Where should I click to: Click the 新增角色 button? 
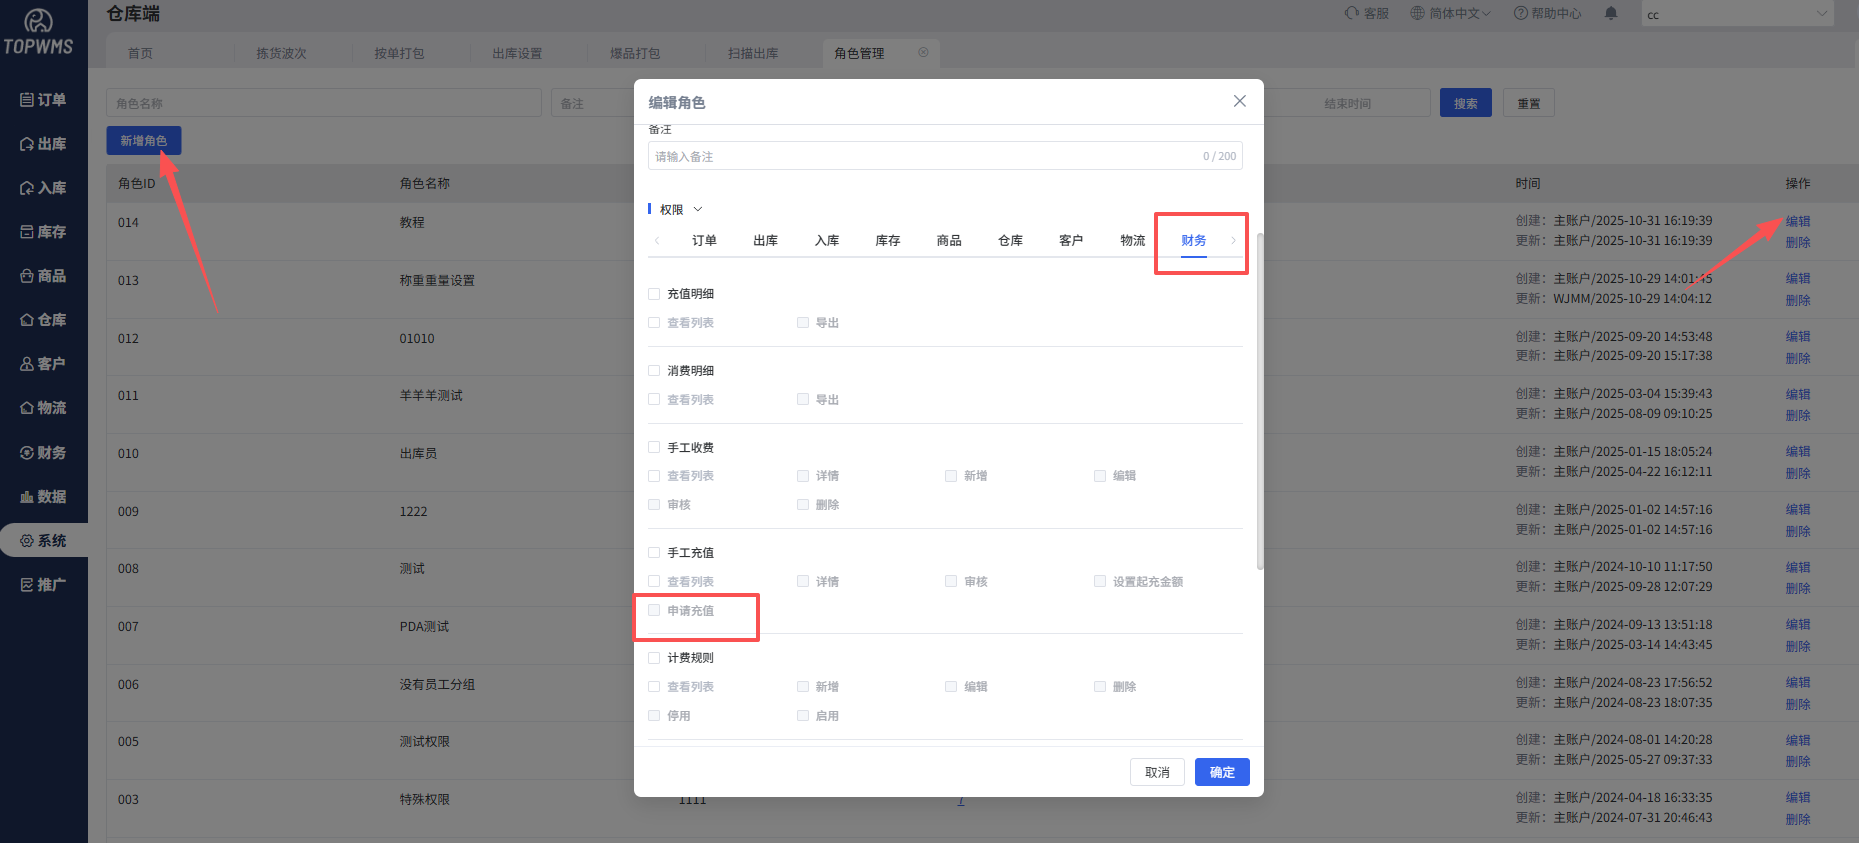[x=144, y=141]
